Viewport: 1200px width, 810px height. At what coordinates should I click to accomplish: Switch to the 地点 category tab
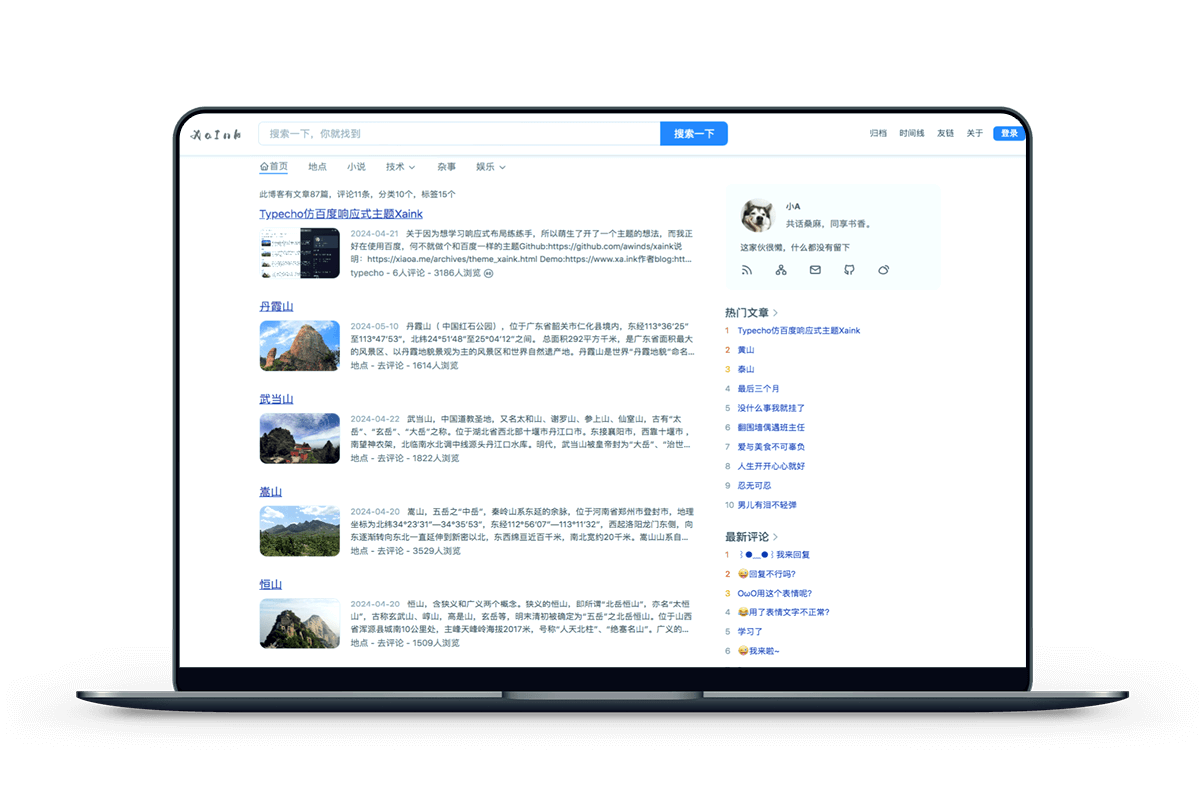point(317,167)
